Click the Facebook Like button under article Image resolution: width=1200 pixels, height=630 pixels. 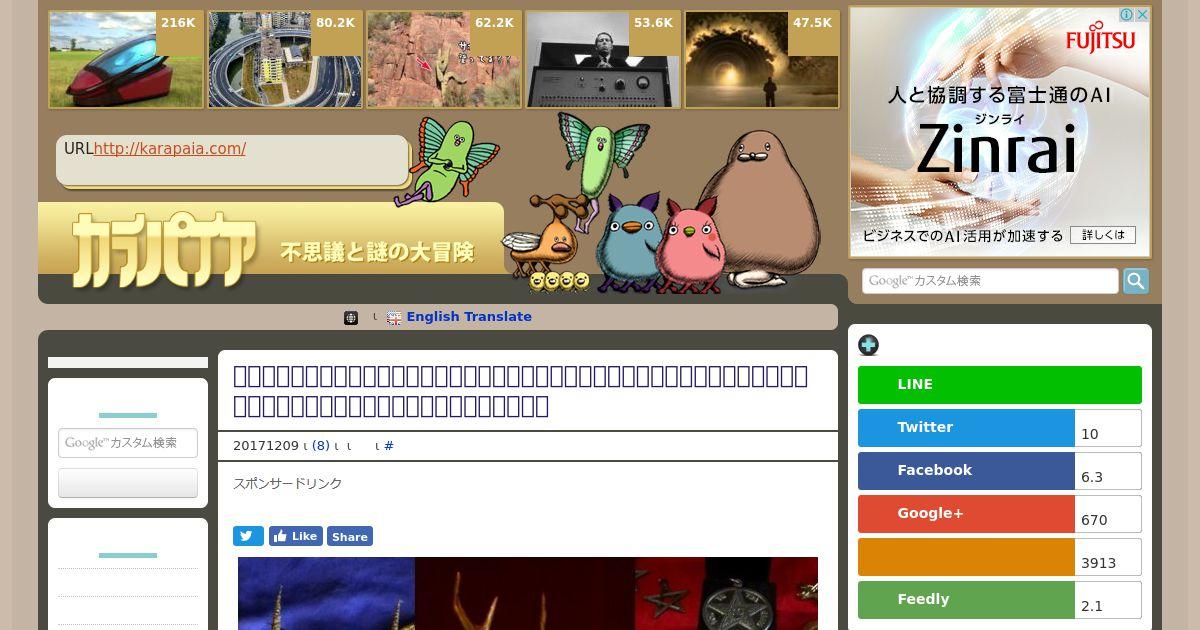coord(295,536)
